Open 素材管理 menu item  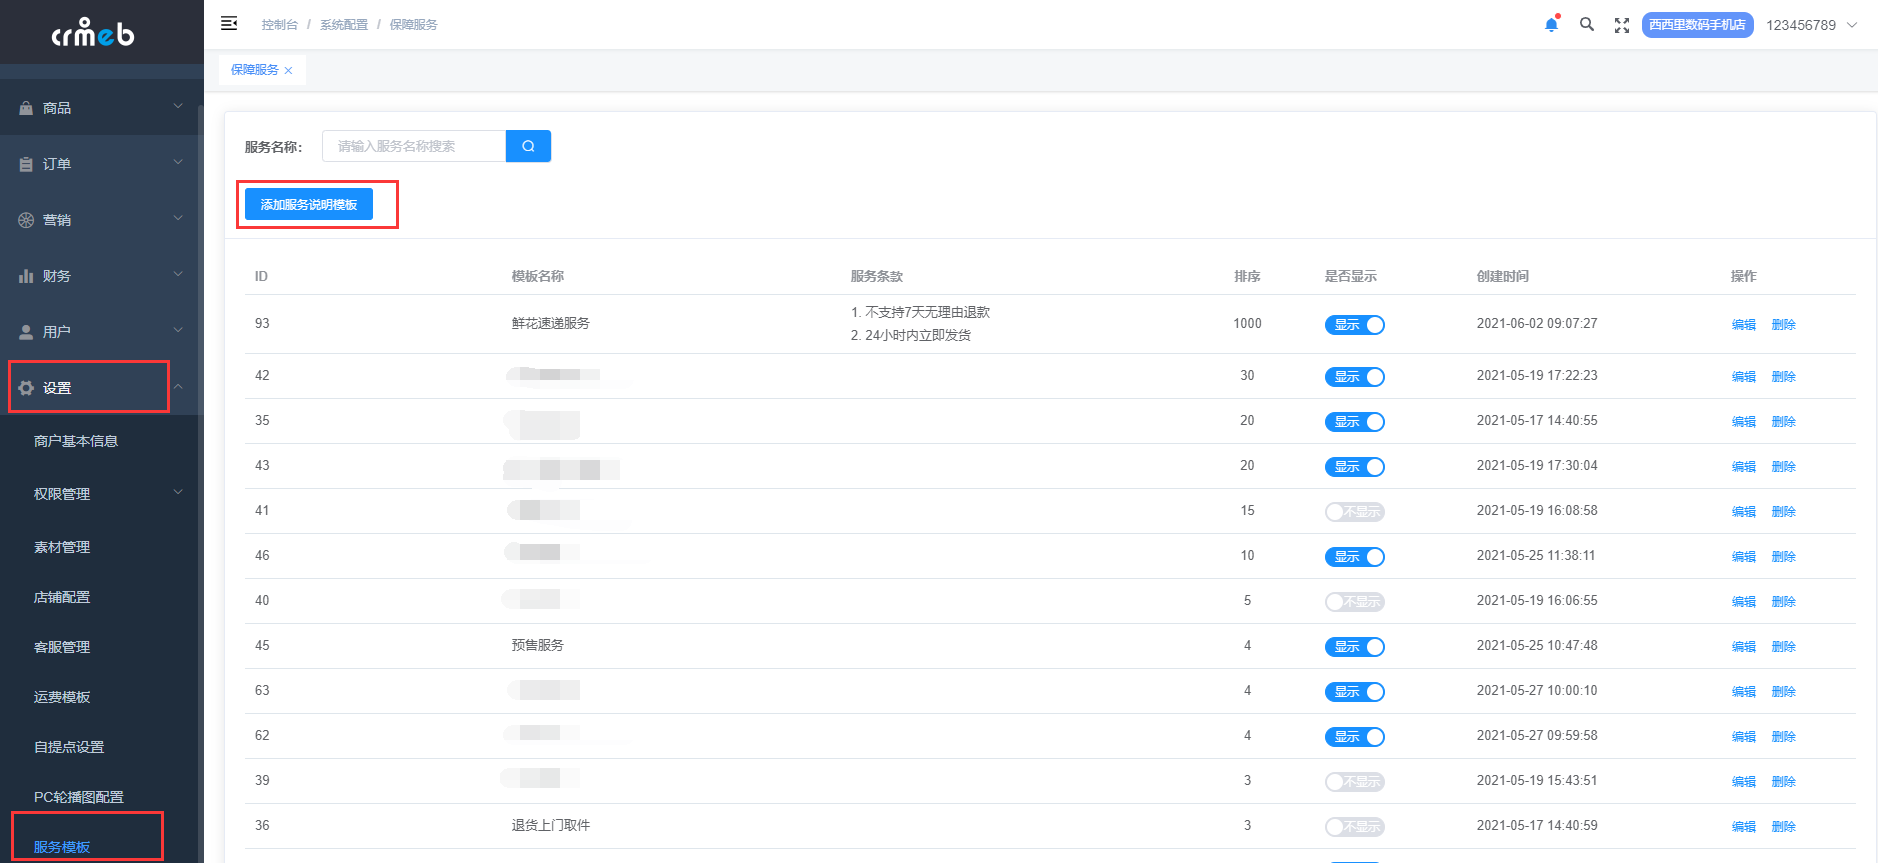coord(62,547)
